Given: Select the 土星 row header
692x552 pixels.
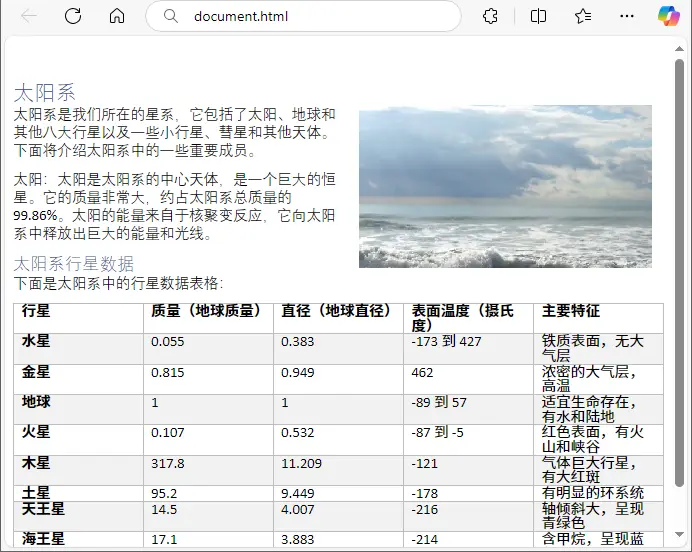Looking at the screenshot, I should [x=36, y=493].
